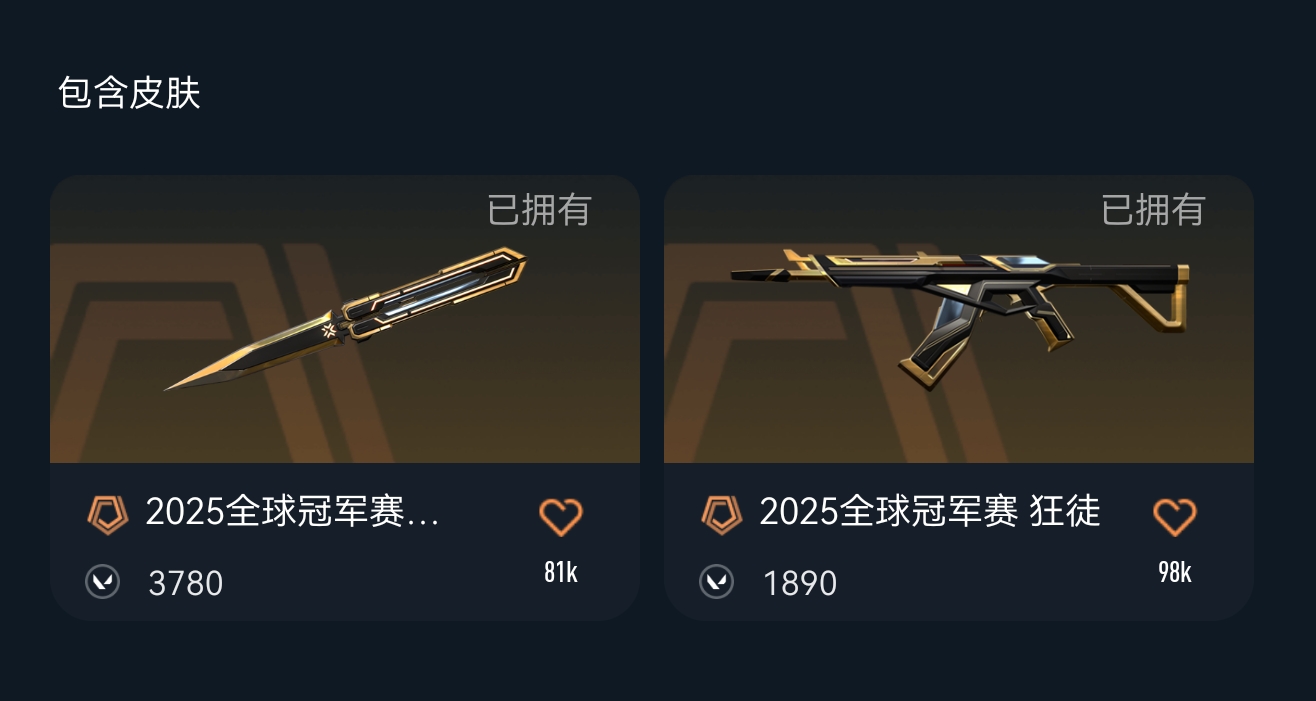Open the gold Vandal rifle preview image
The image size is (1316, 701).
click(x=960, y=317)
